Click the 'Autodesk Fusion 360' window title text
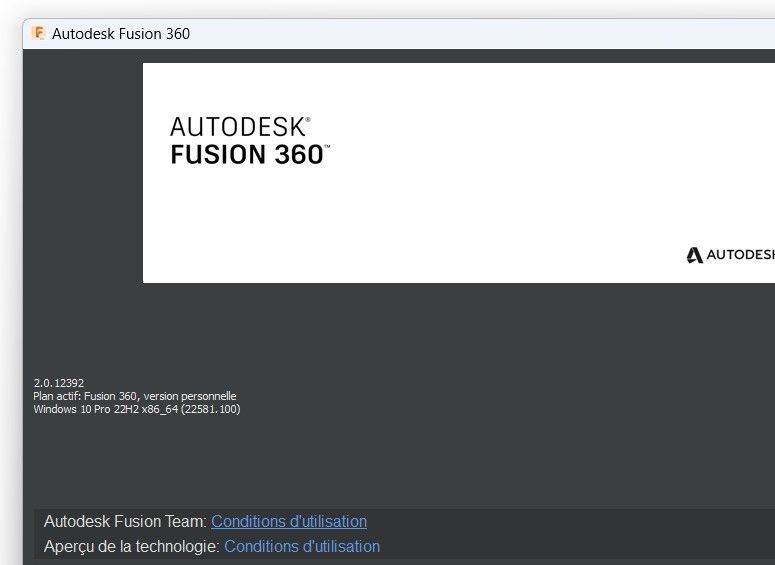This screenshot has height=565, width=775. (121, 34)
